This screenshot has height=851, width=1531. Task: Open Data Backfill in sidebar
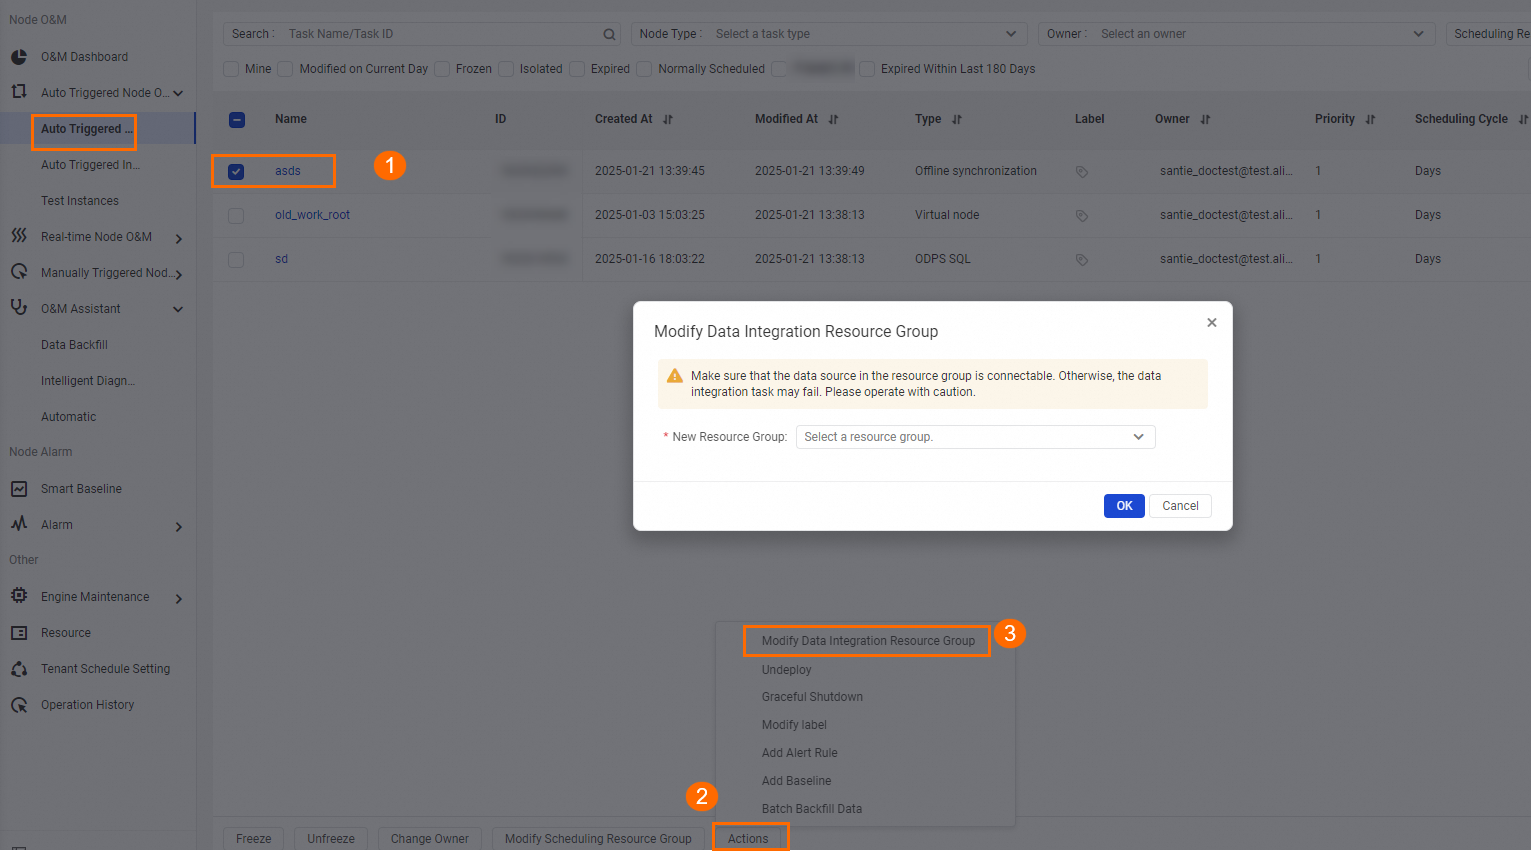coord(74,345)
